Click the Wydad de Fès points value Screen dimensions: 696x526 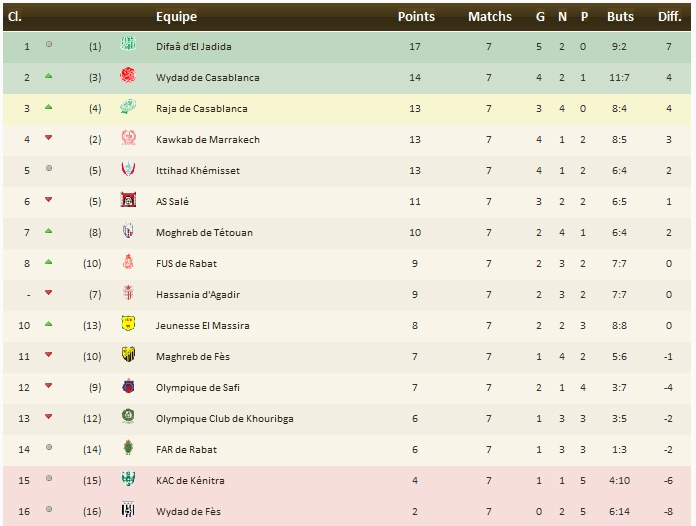[416, 511]
